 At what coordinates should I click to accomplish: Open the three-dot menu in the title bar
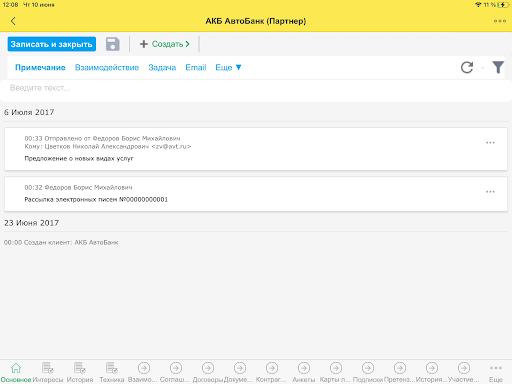(500, 21)
